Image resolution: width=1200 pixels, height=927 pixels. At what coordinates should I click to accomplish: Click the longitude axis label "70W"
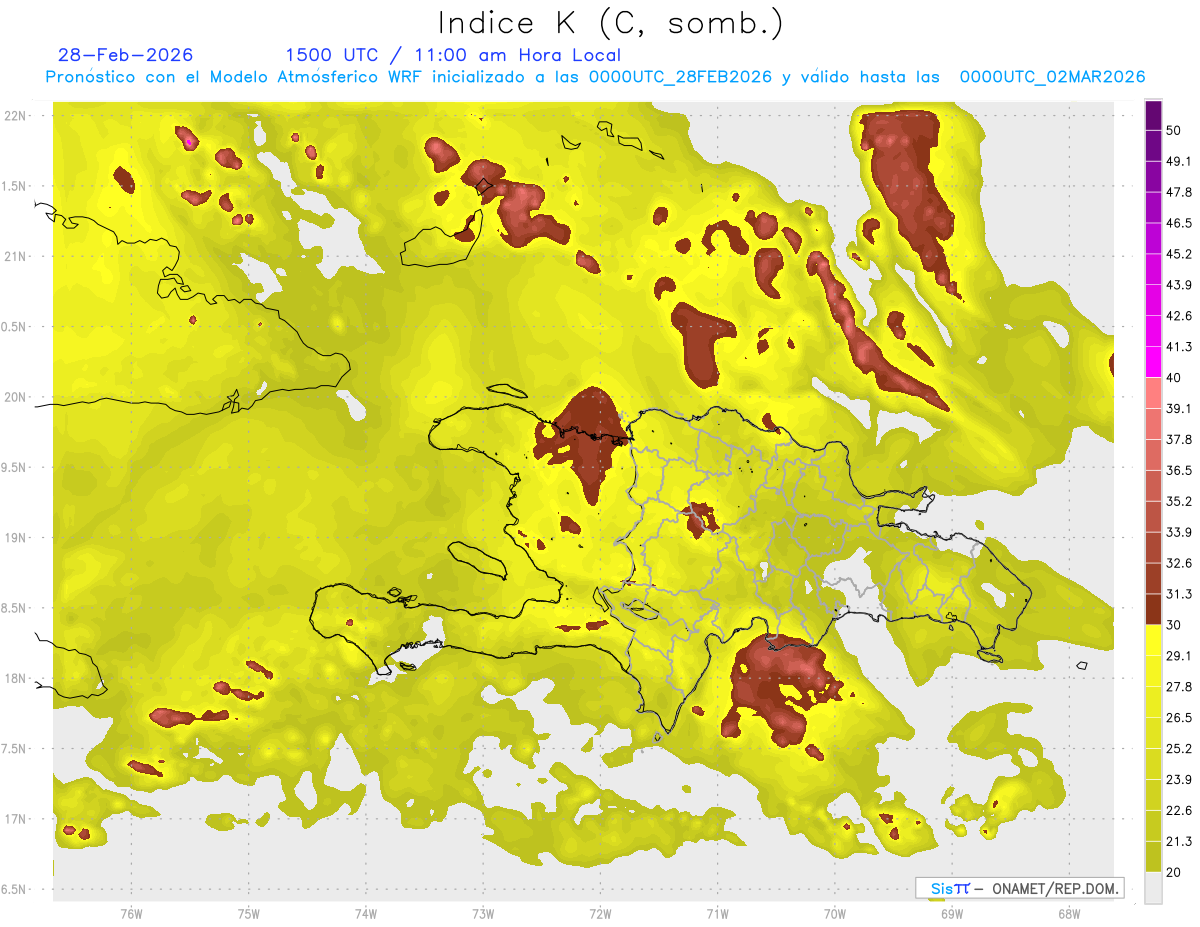[x=834, y=913]
